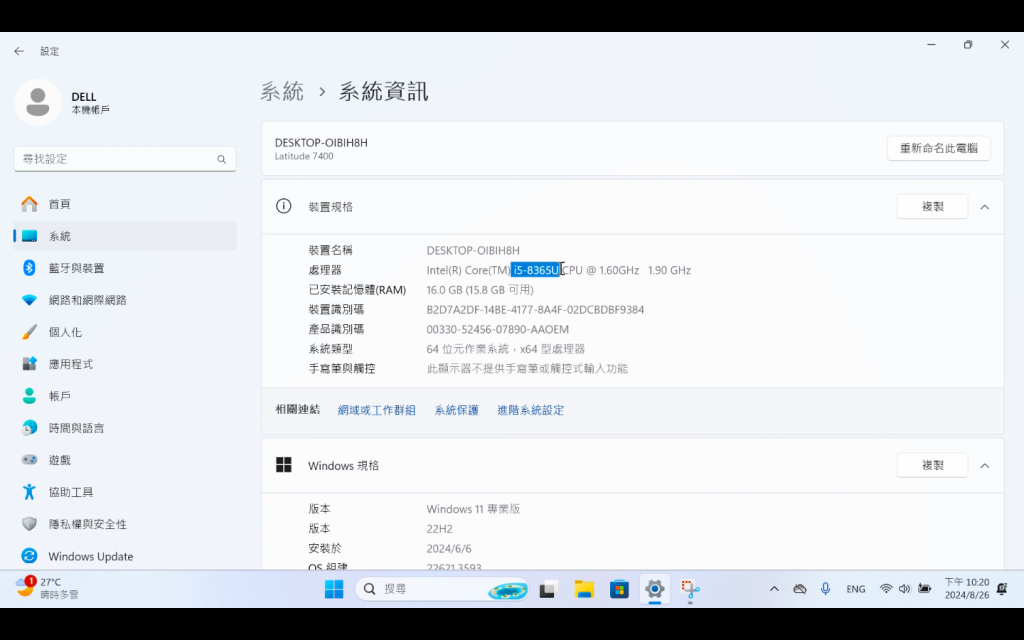
Task: Open Snipping Tool from taskbar
Action: (690, 589)
